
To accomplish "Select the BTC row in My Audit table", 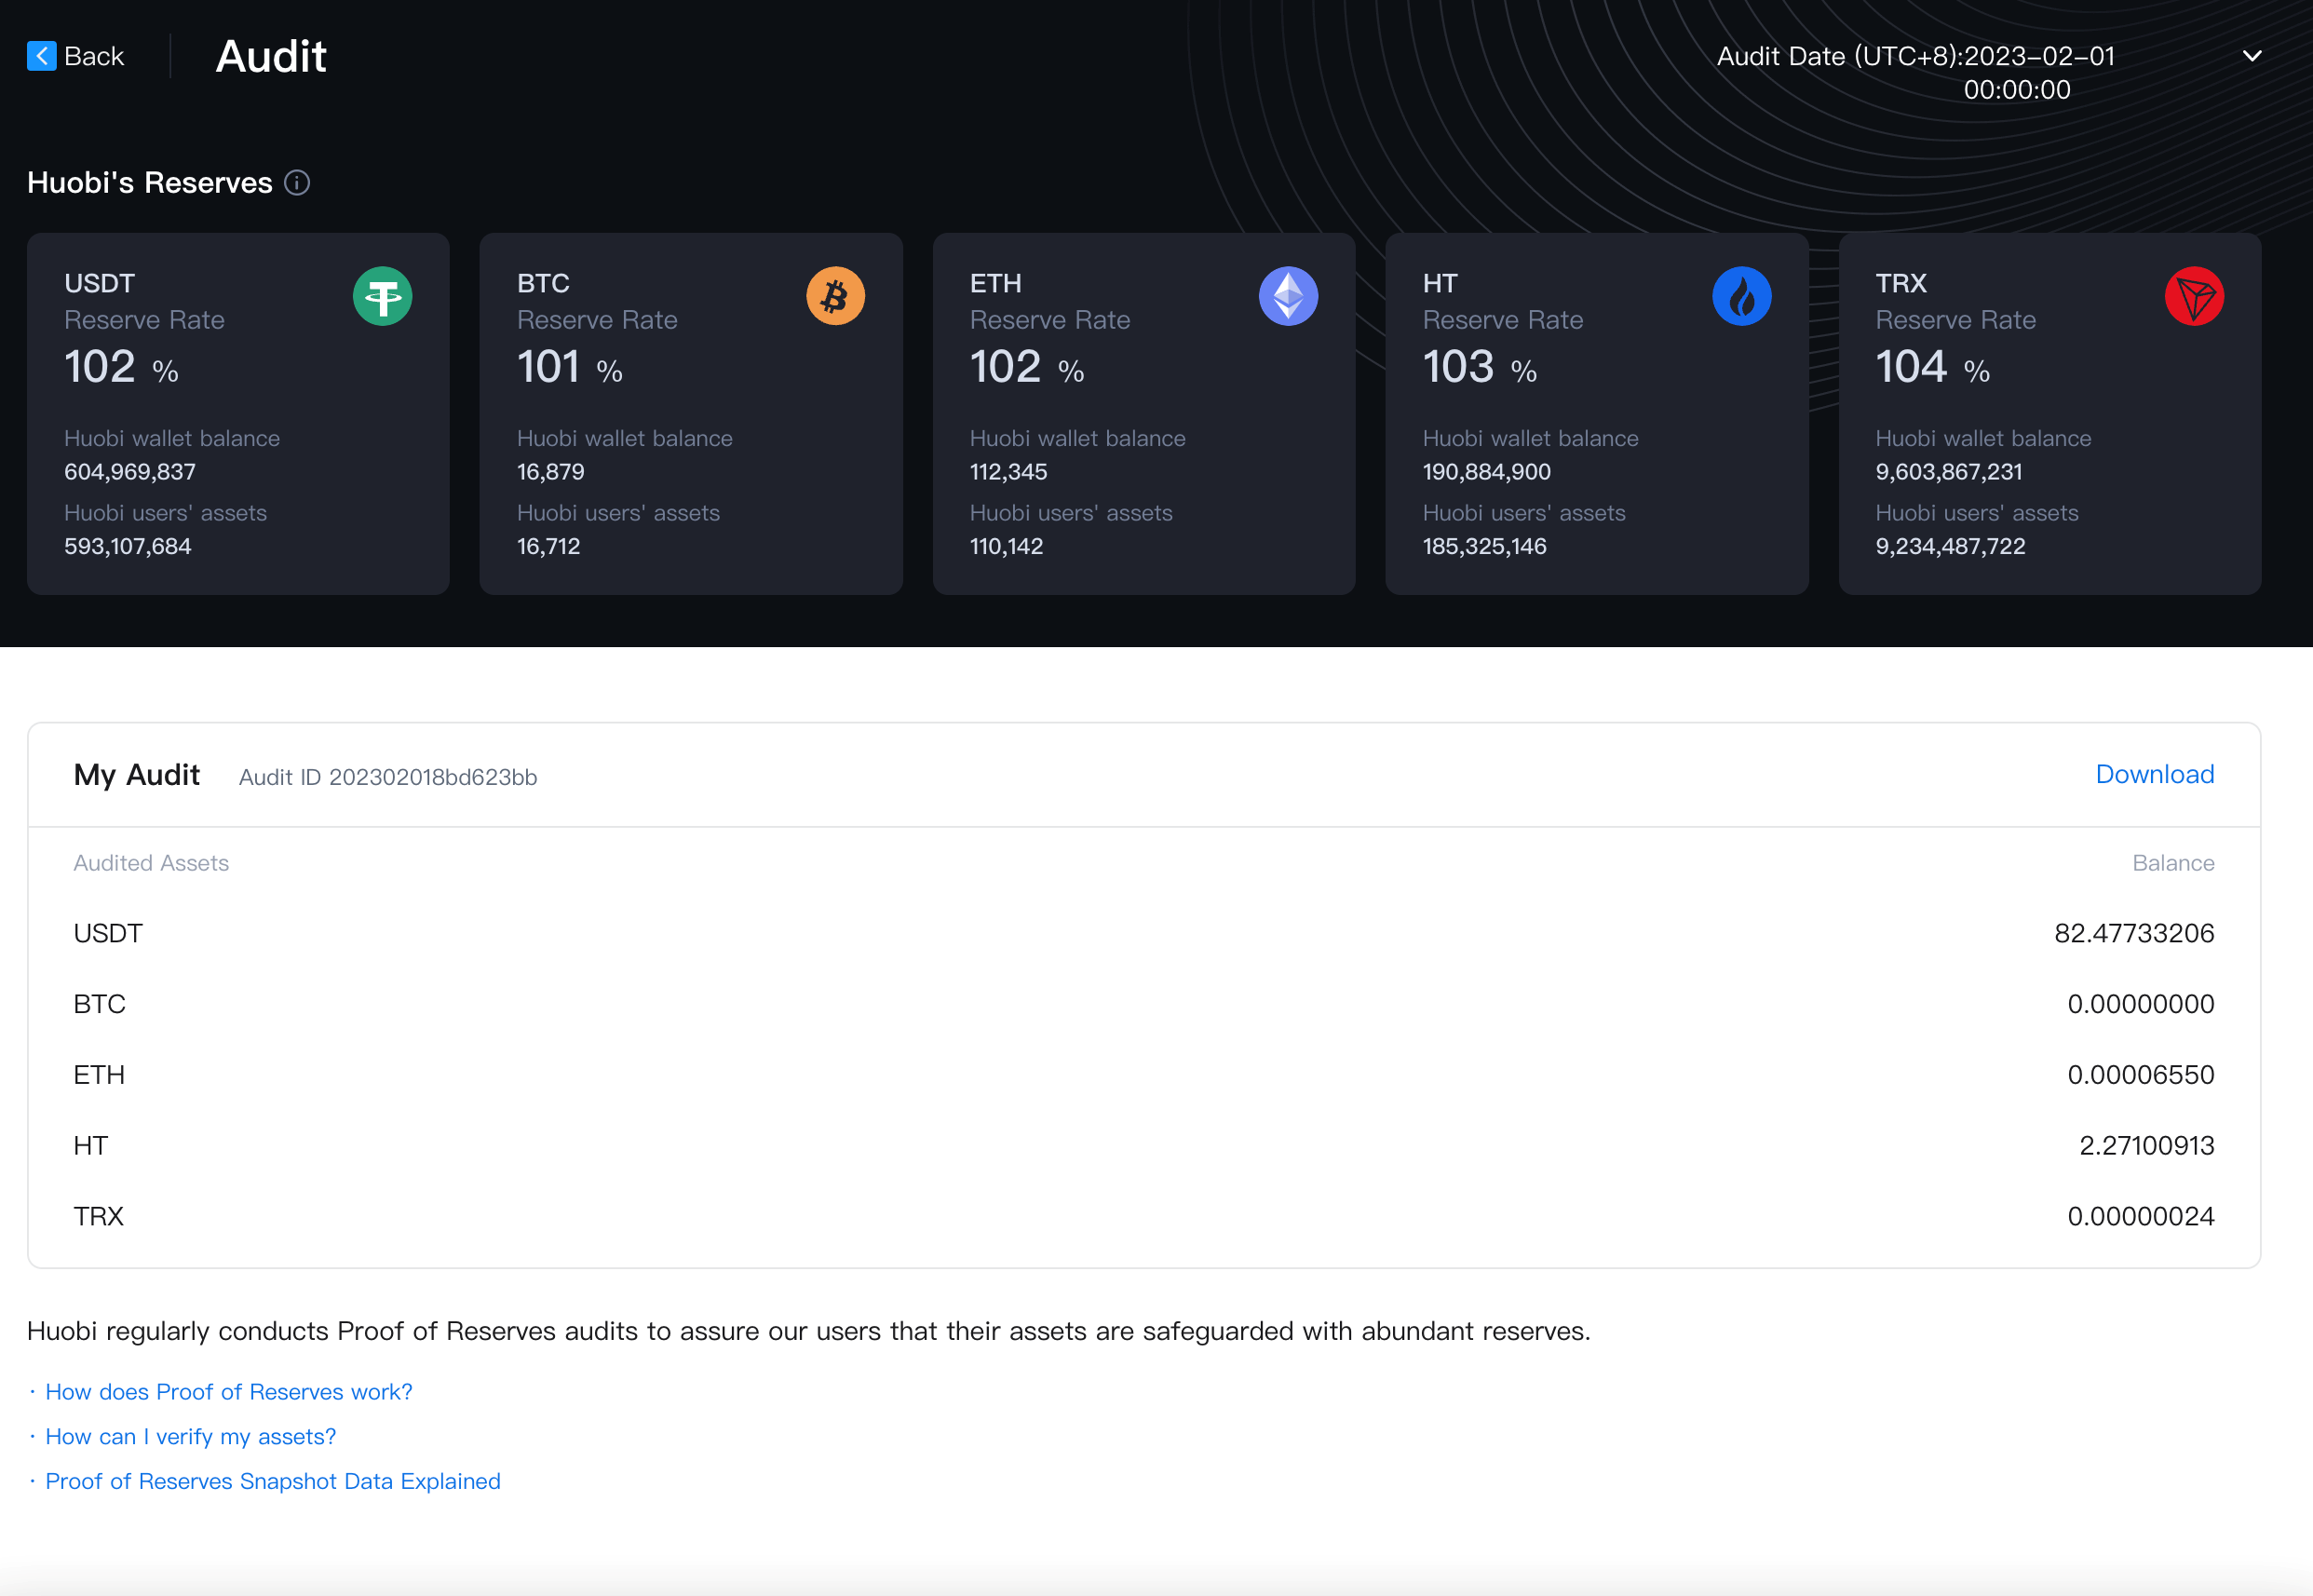I will point(1144,1004).
